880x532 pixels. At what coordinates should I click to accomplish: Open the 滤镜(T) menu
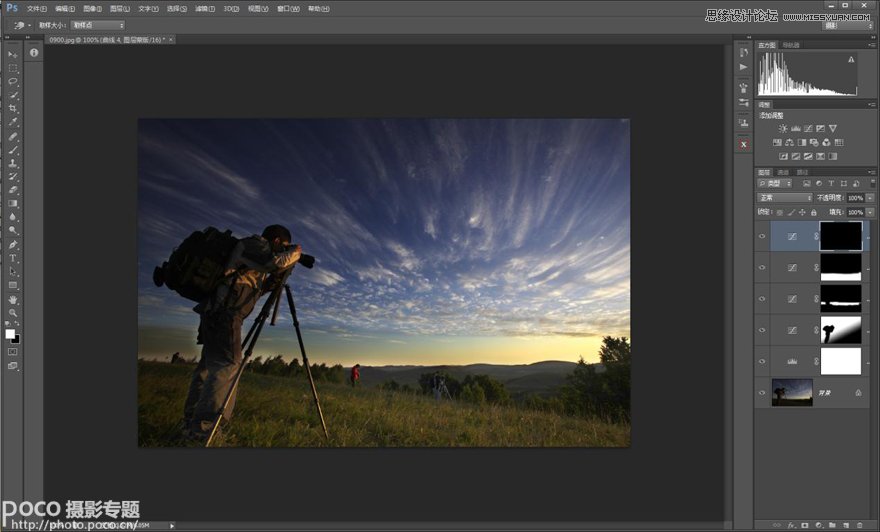(x=203, y=8)
